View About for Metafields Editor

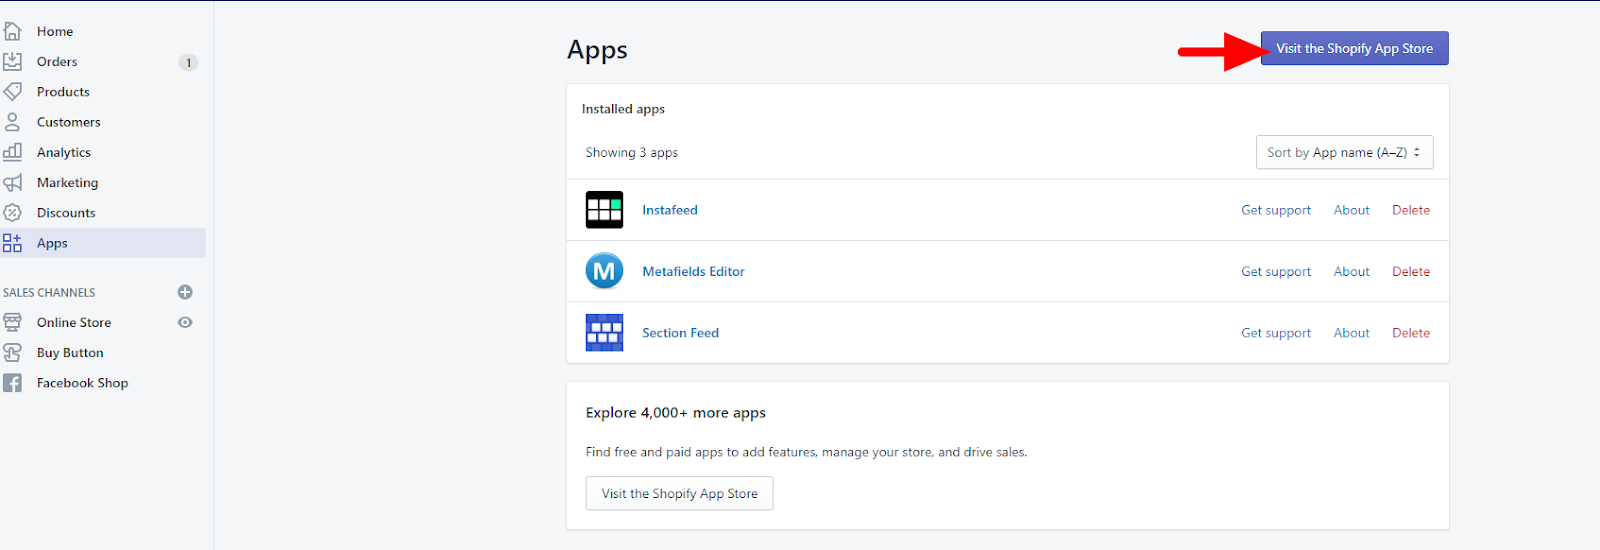coord(1351,271)
